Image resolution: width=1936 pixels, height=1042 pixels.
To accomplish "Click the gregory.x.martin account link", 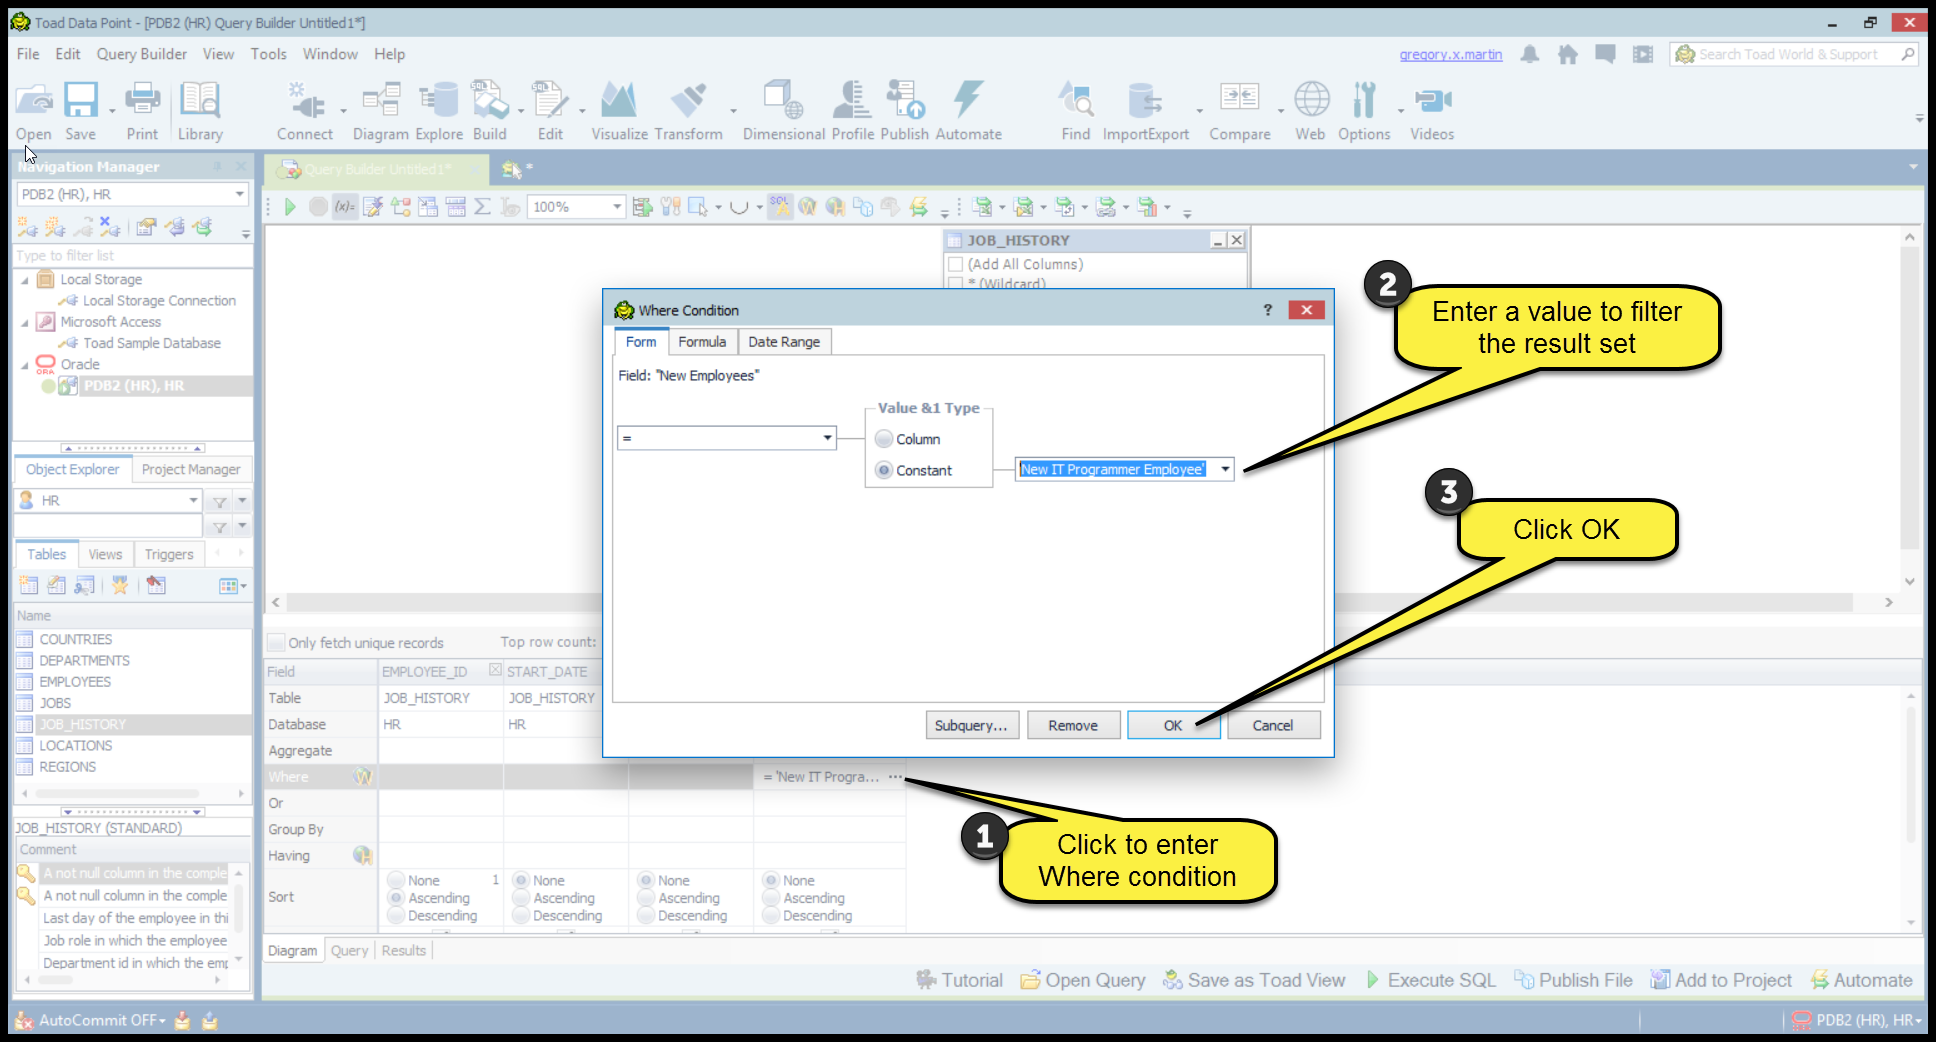I will (x=1451, y=54).
